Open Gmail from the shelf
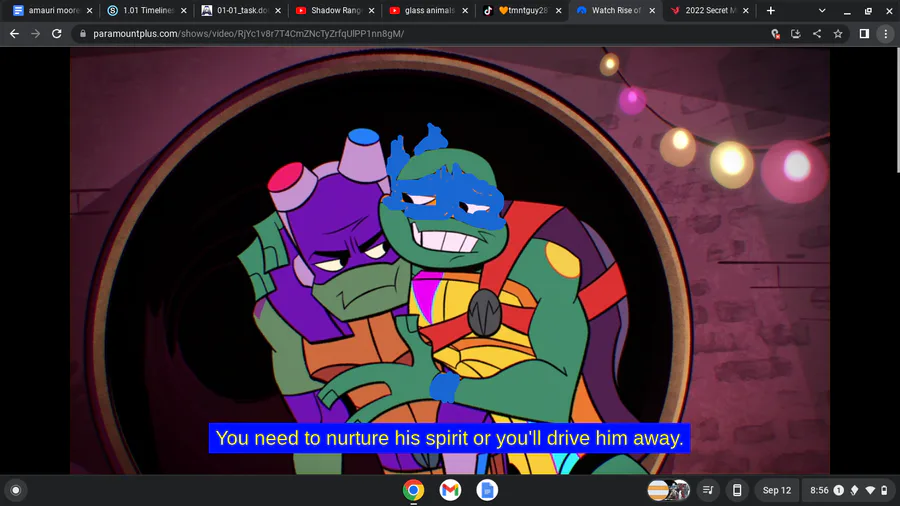Image resolution: width=900 pixels, height=506 pixels. click(450, 490)
